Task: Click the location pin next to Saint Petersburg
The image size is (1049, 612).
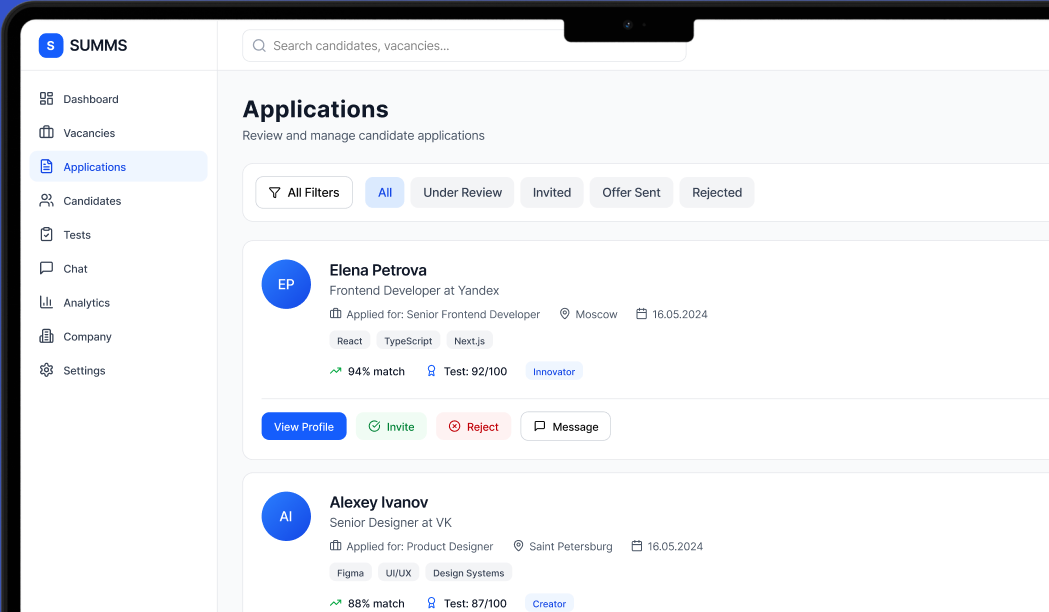Action: click(518, 546)
